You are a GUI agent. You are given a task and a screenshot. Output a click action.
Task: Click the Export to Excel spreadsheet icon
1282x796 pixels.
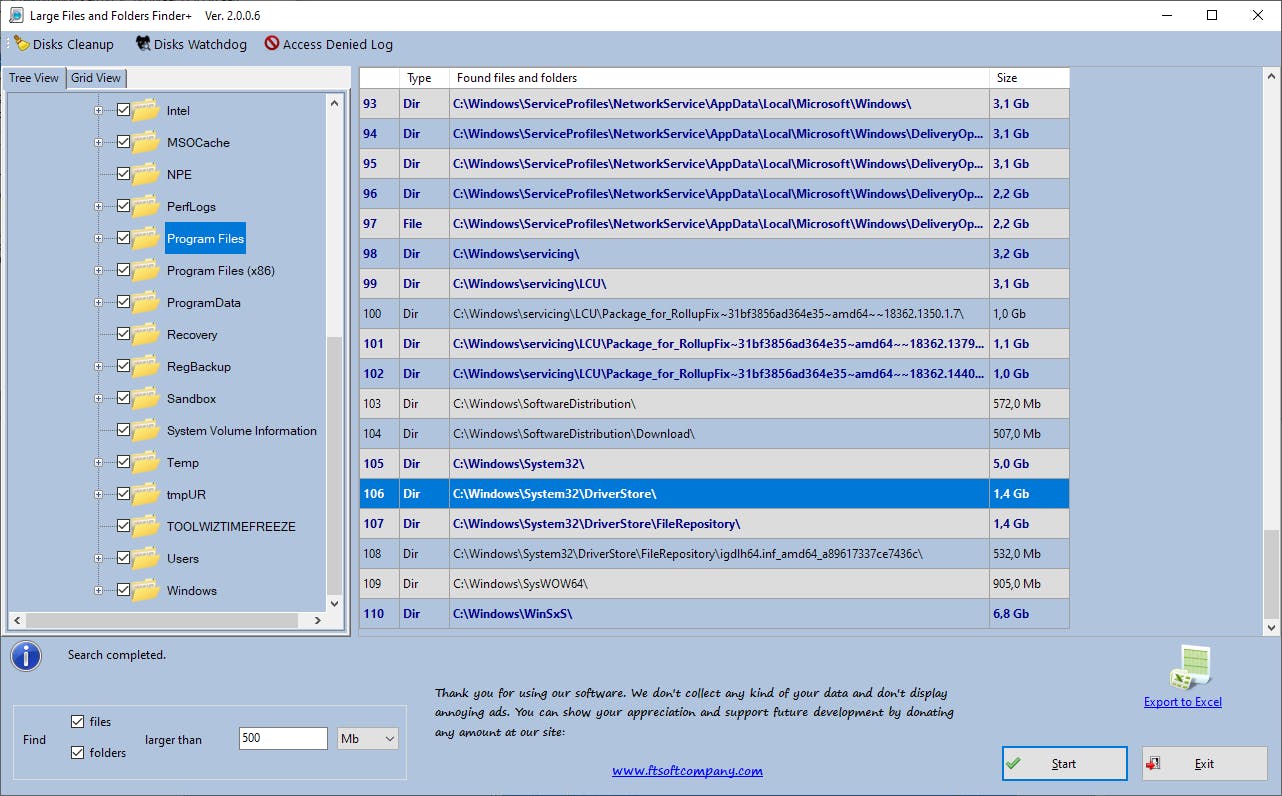[1190, 667]
